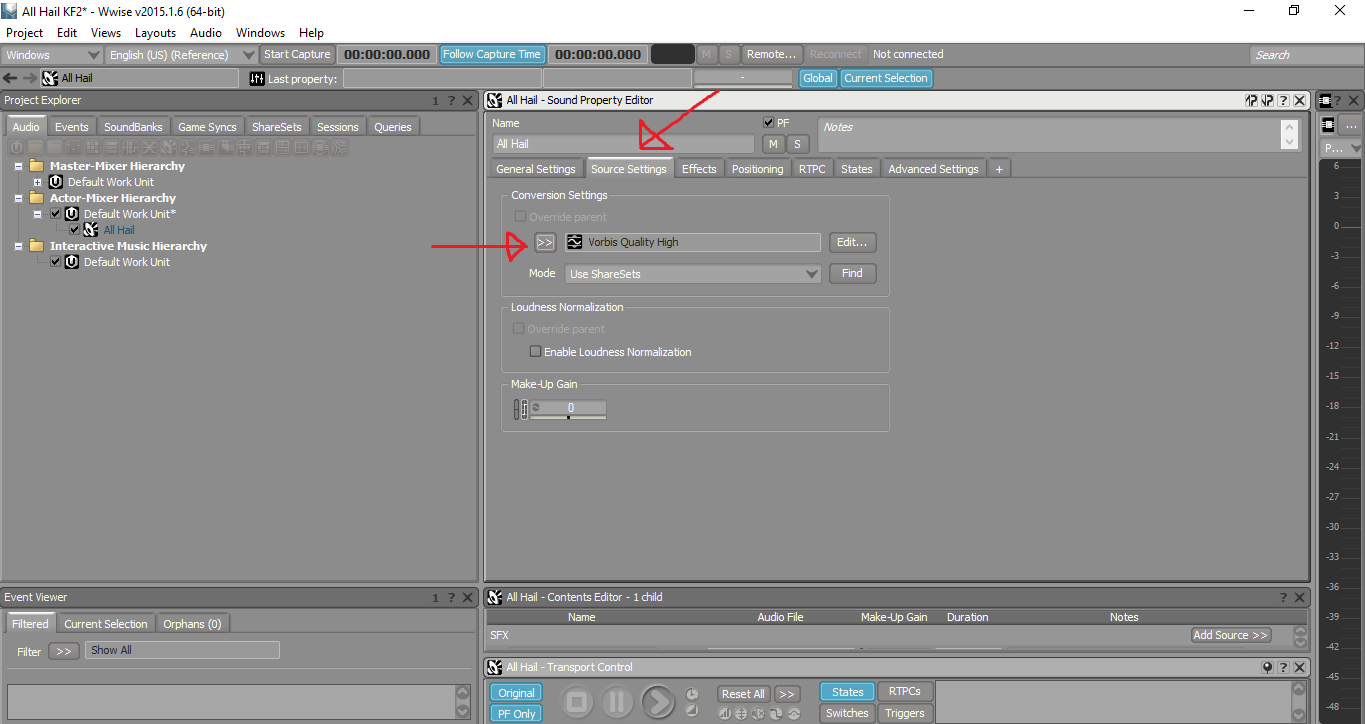The height and width of the screenshot is (724, 1365).
Task: Open the Event Viewer Filter '>>' selector
Action: pos(63,651)
